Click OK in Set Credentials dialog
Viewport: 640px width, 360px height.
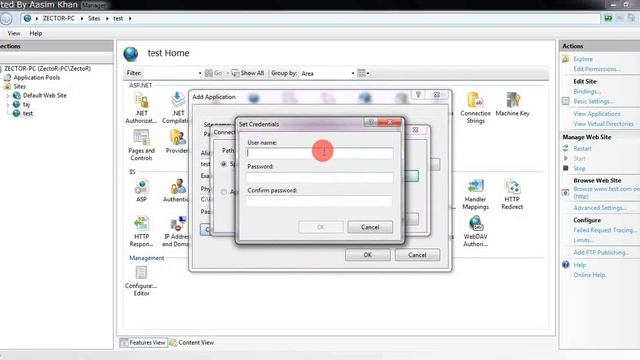point(321,227)
